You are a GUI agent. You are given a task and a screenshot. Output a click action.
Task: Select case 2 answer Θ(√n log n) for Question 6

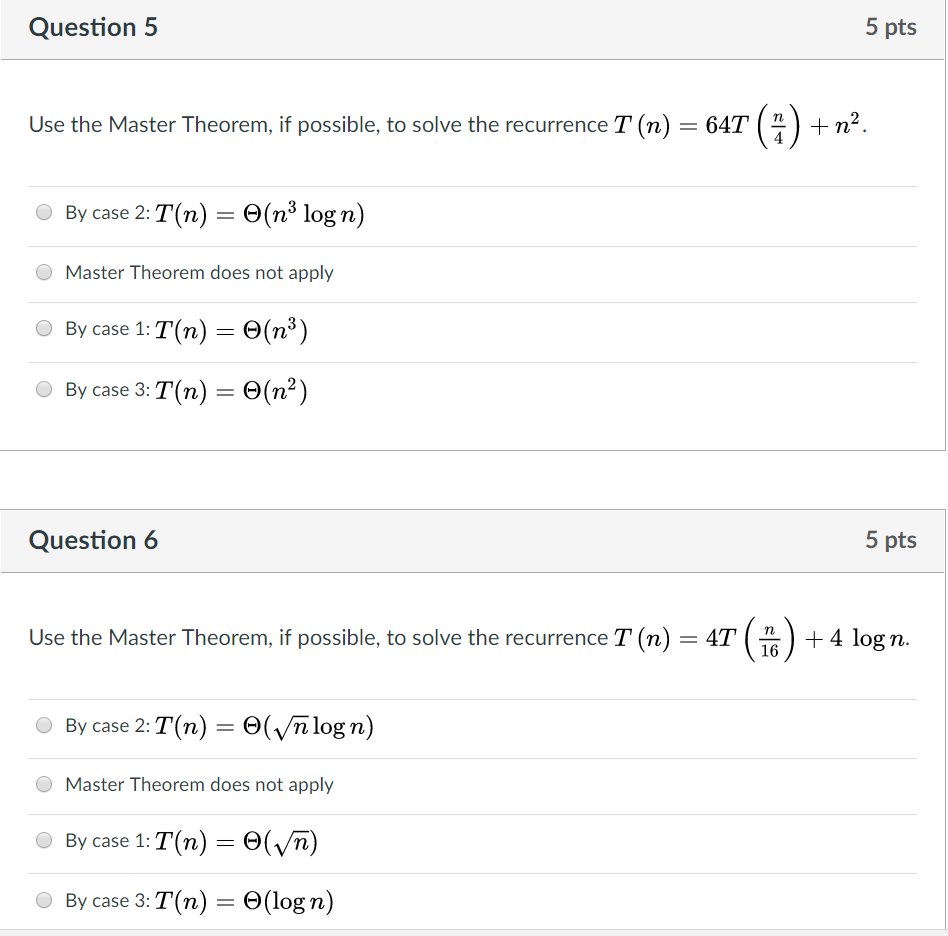click(44, 725)
